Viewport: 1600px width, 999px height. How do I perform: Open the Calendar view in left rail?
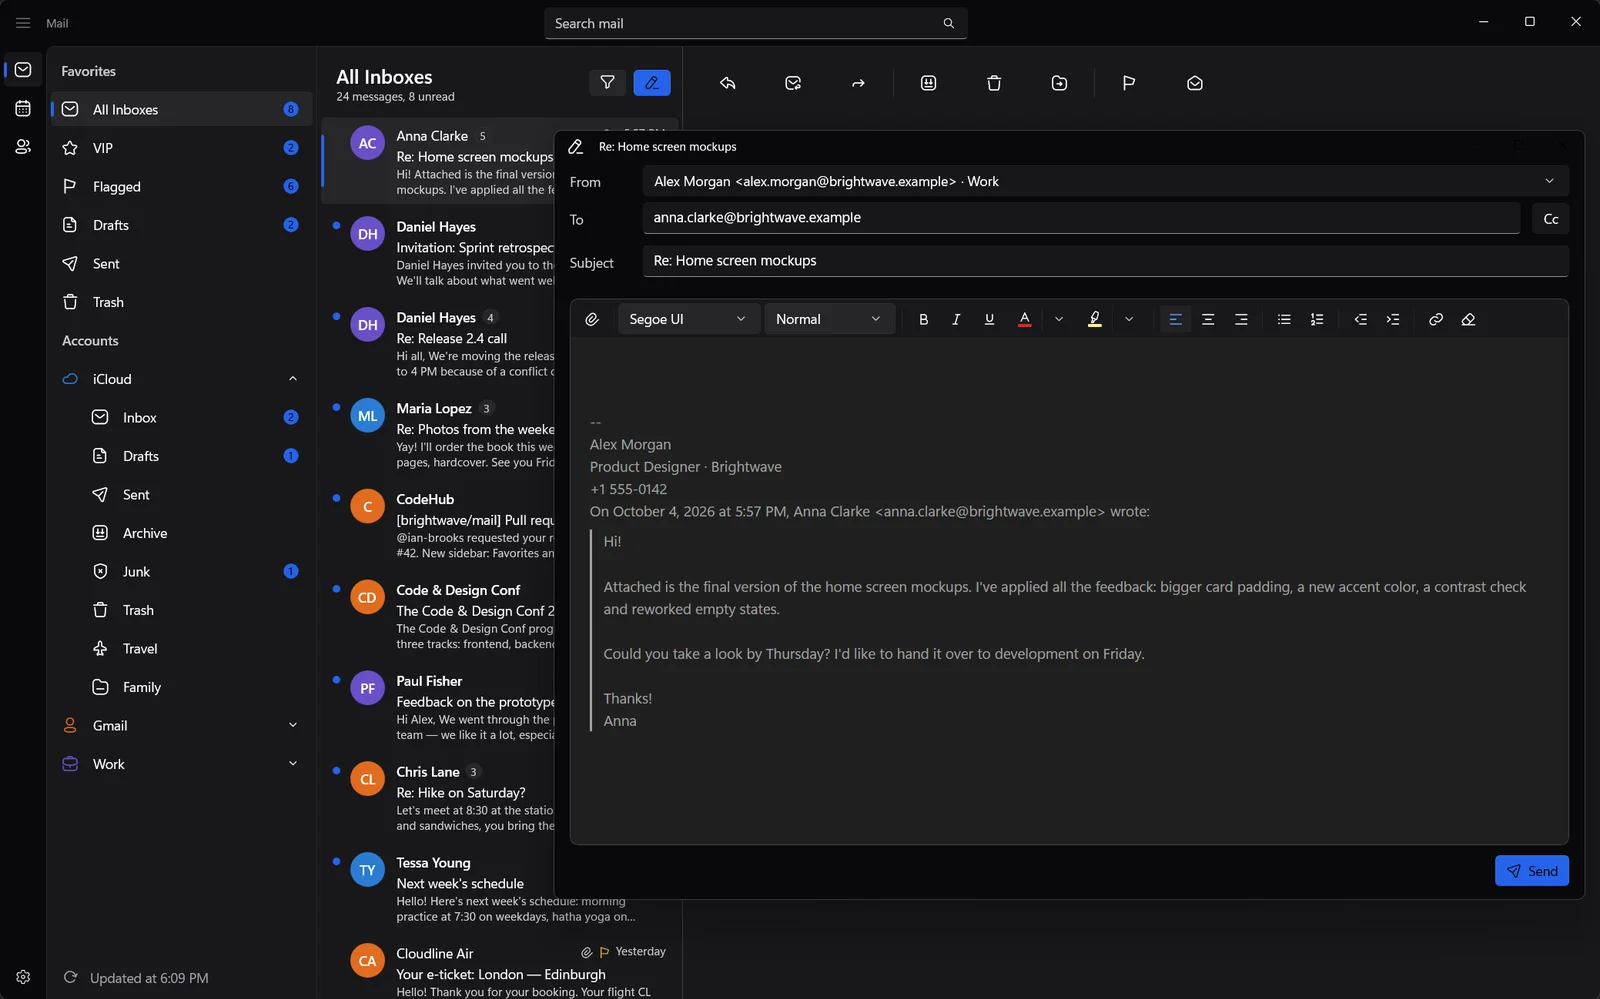(23, 108)
